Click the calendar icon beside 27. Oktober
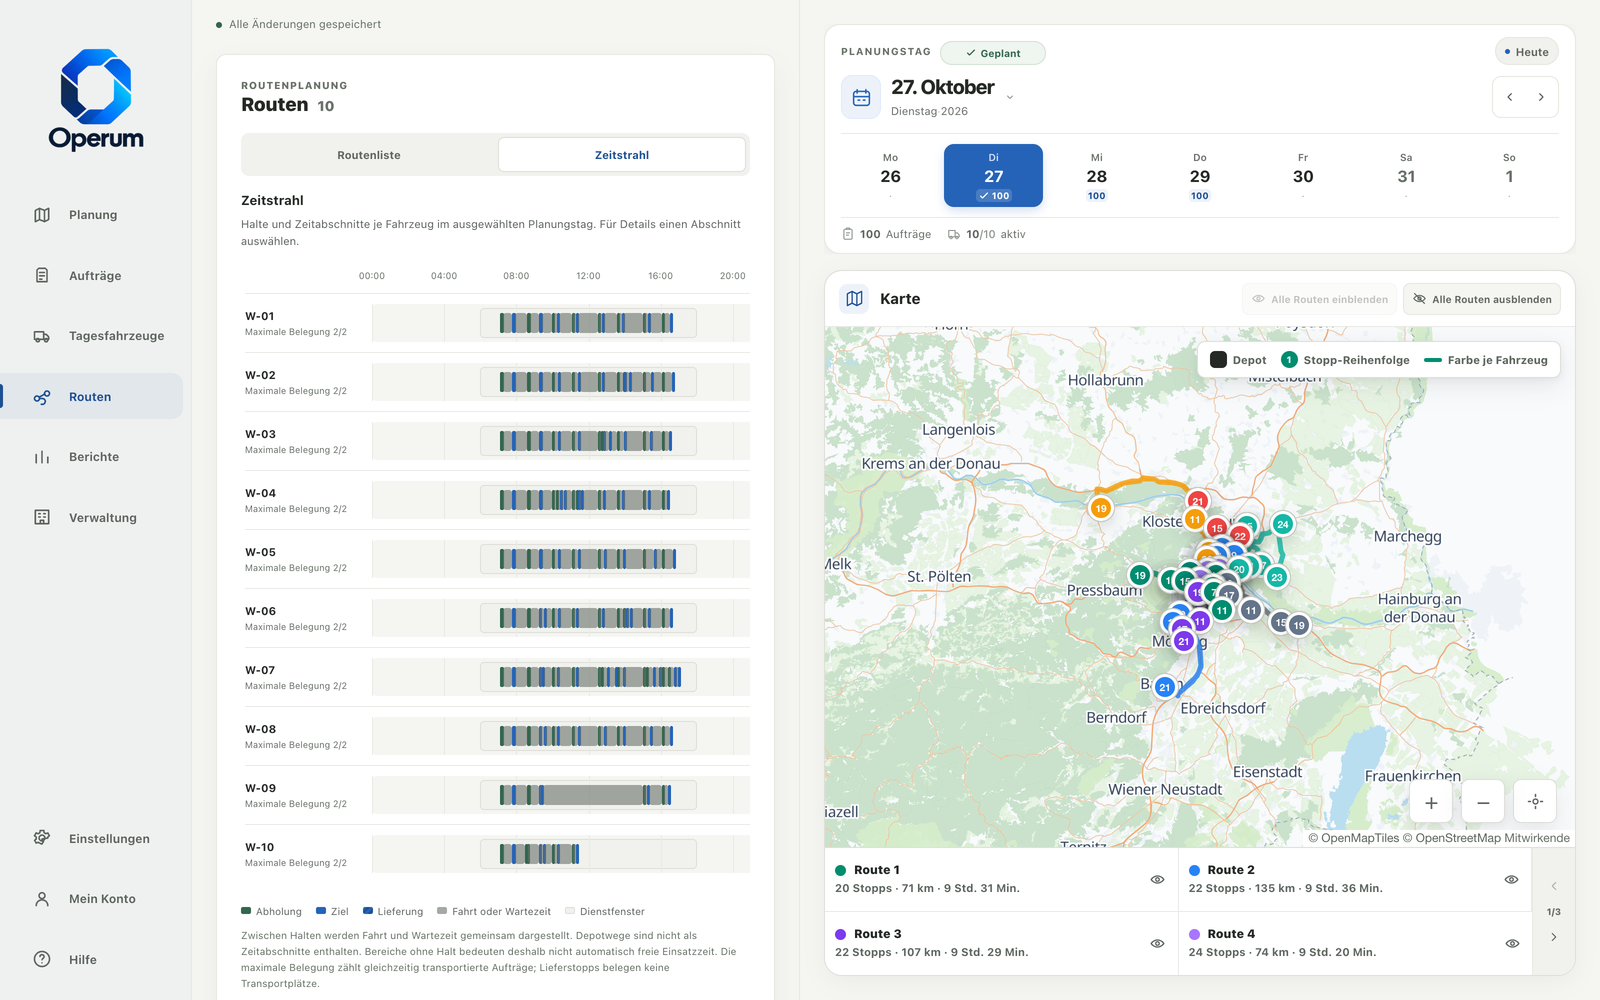This screenshot has height=1000, width=1600. (861, 97)
